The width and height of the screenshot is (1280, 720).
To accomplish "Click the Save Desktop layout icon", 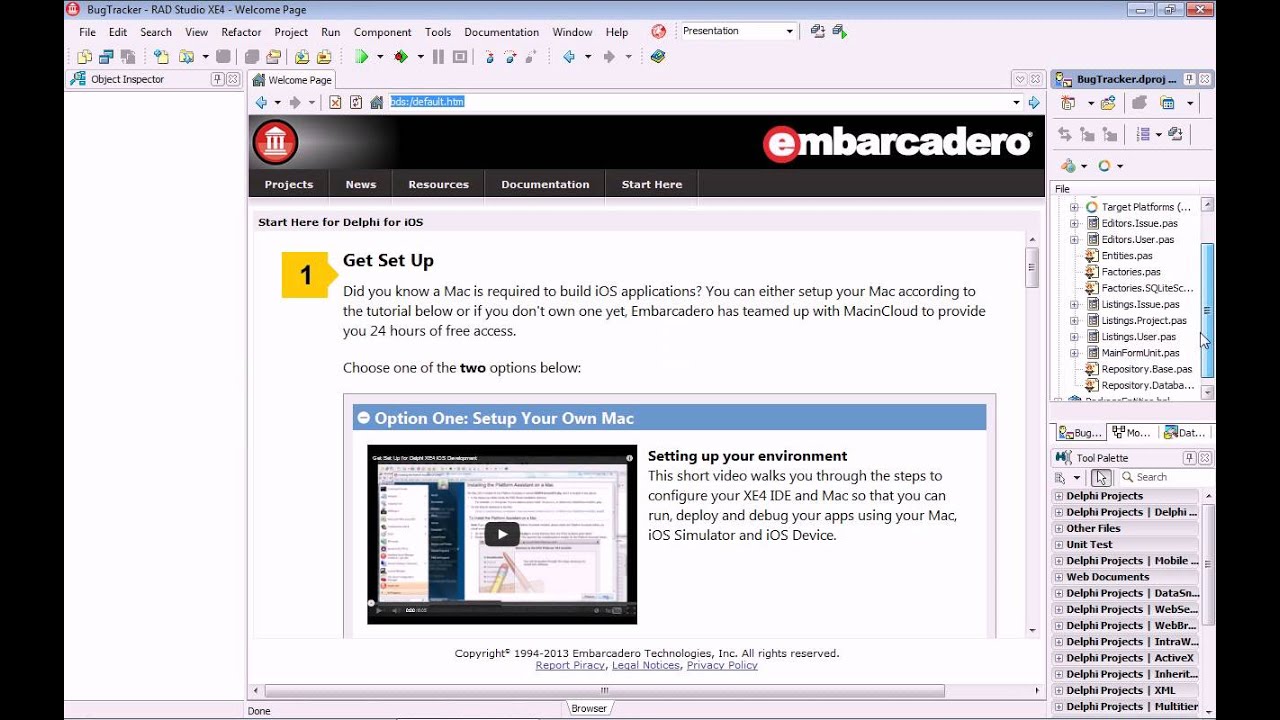I will [x=818, y=31].
